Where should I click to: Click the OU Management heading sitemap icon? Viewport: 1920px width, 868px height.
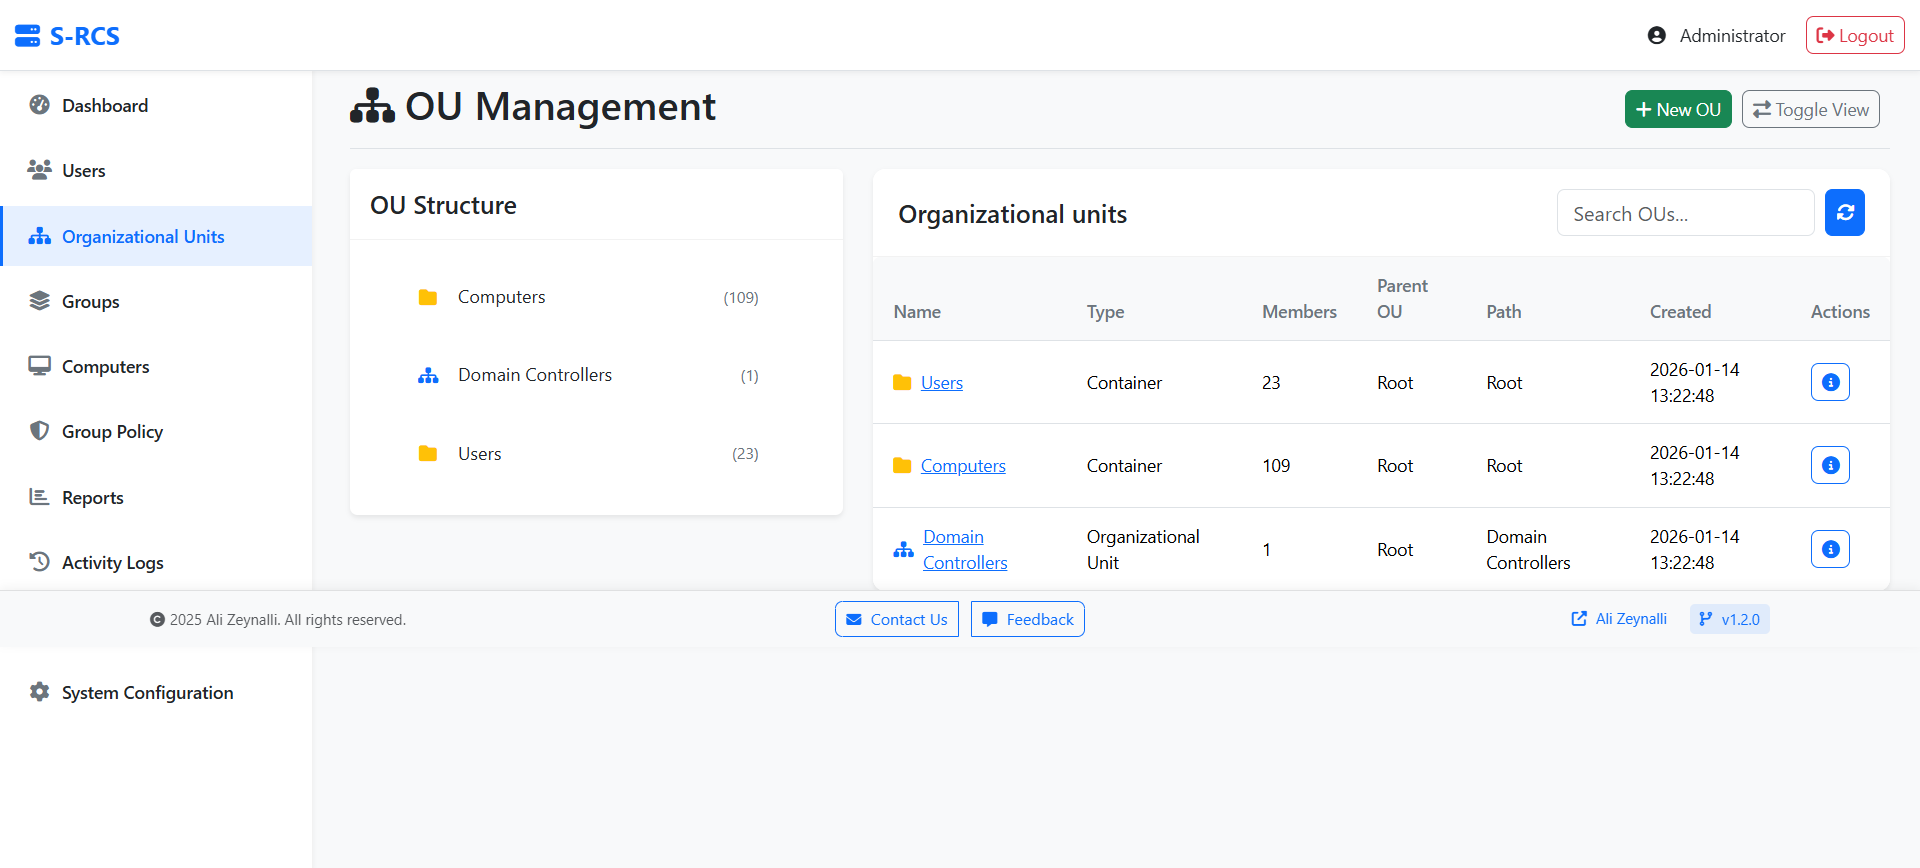(x=372, y=106)
